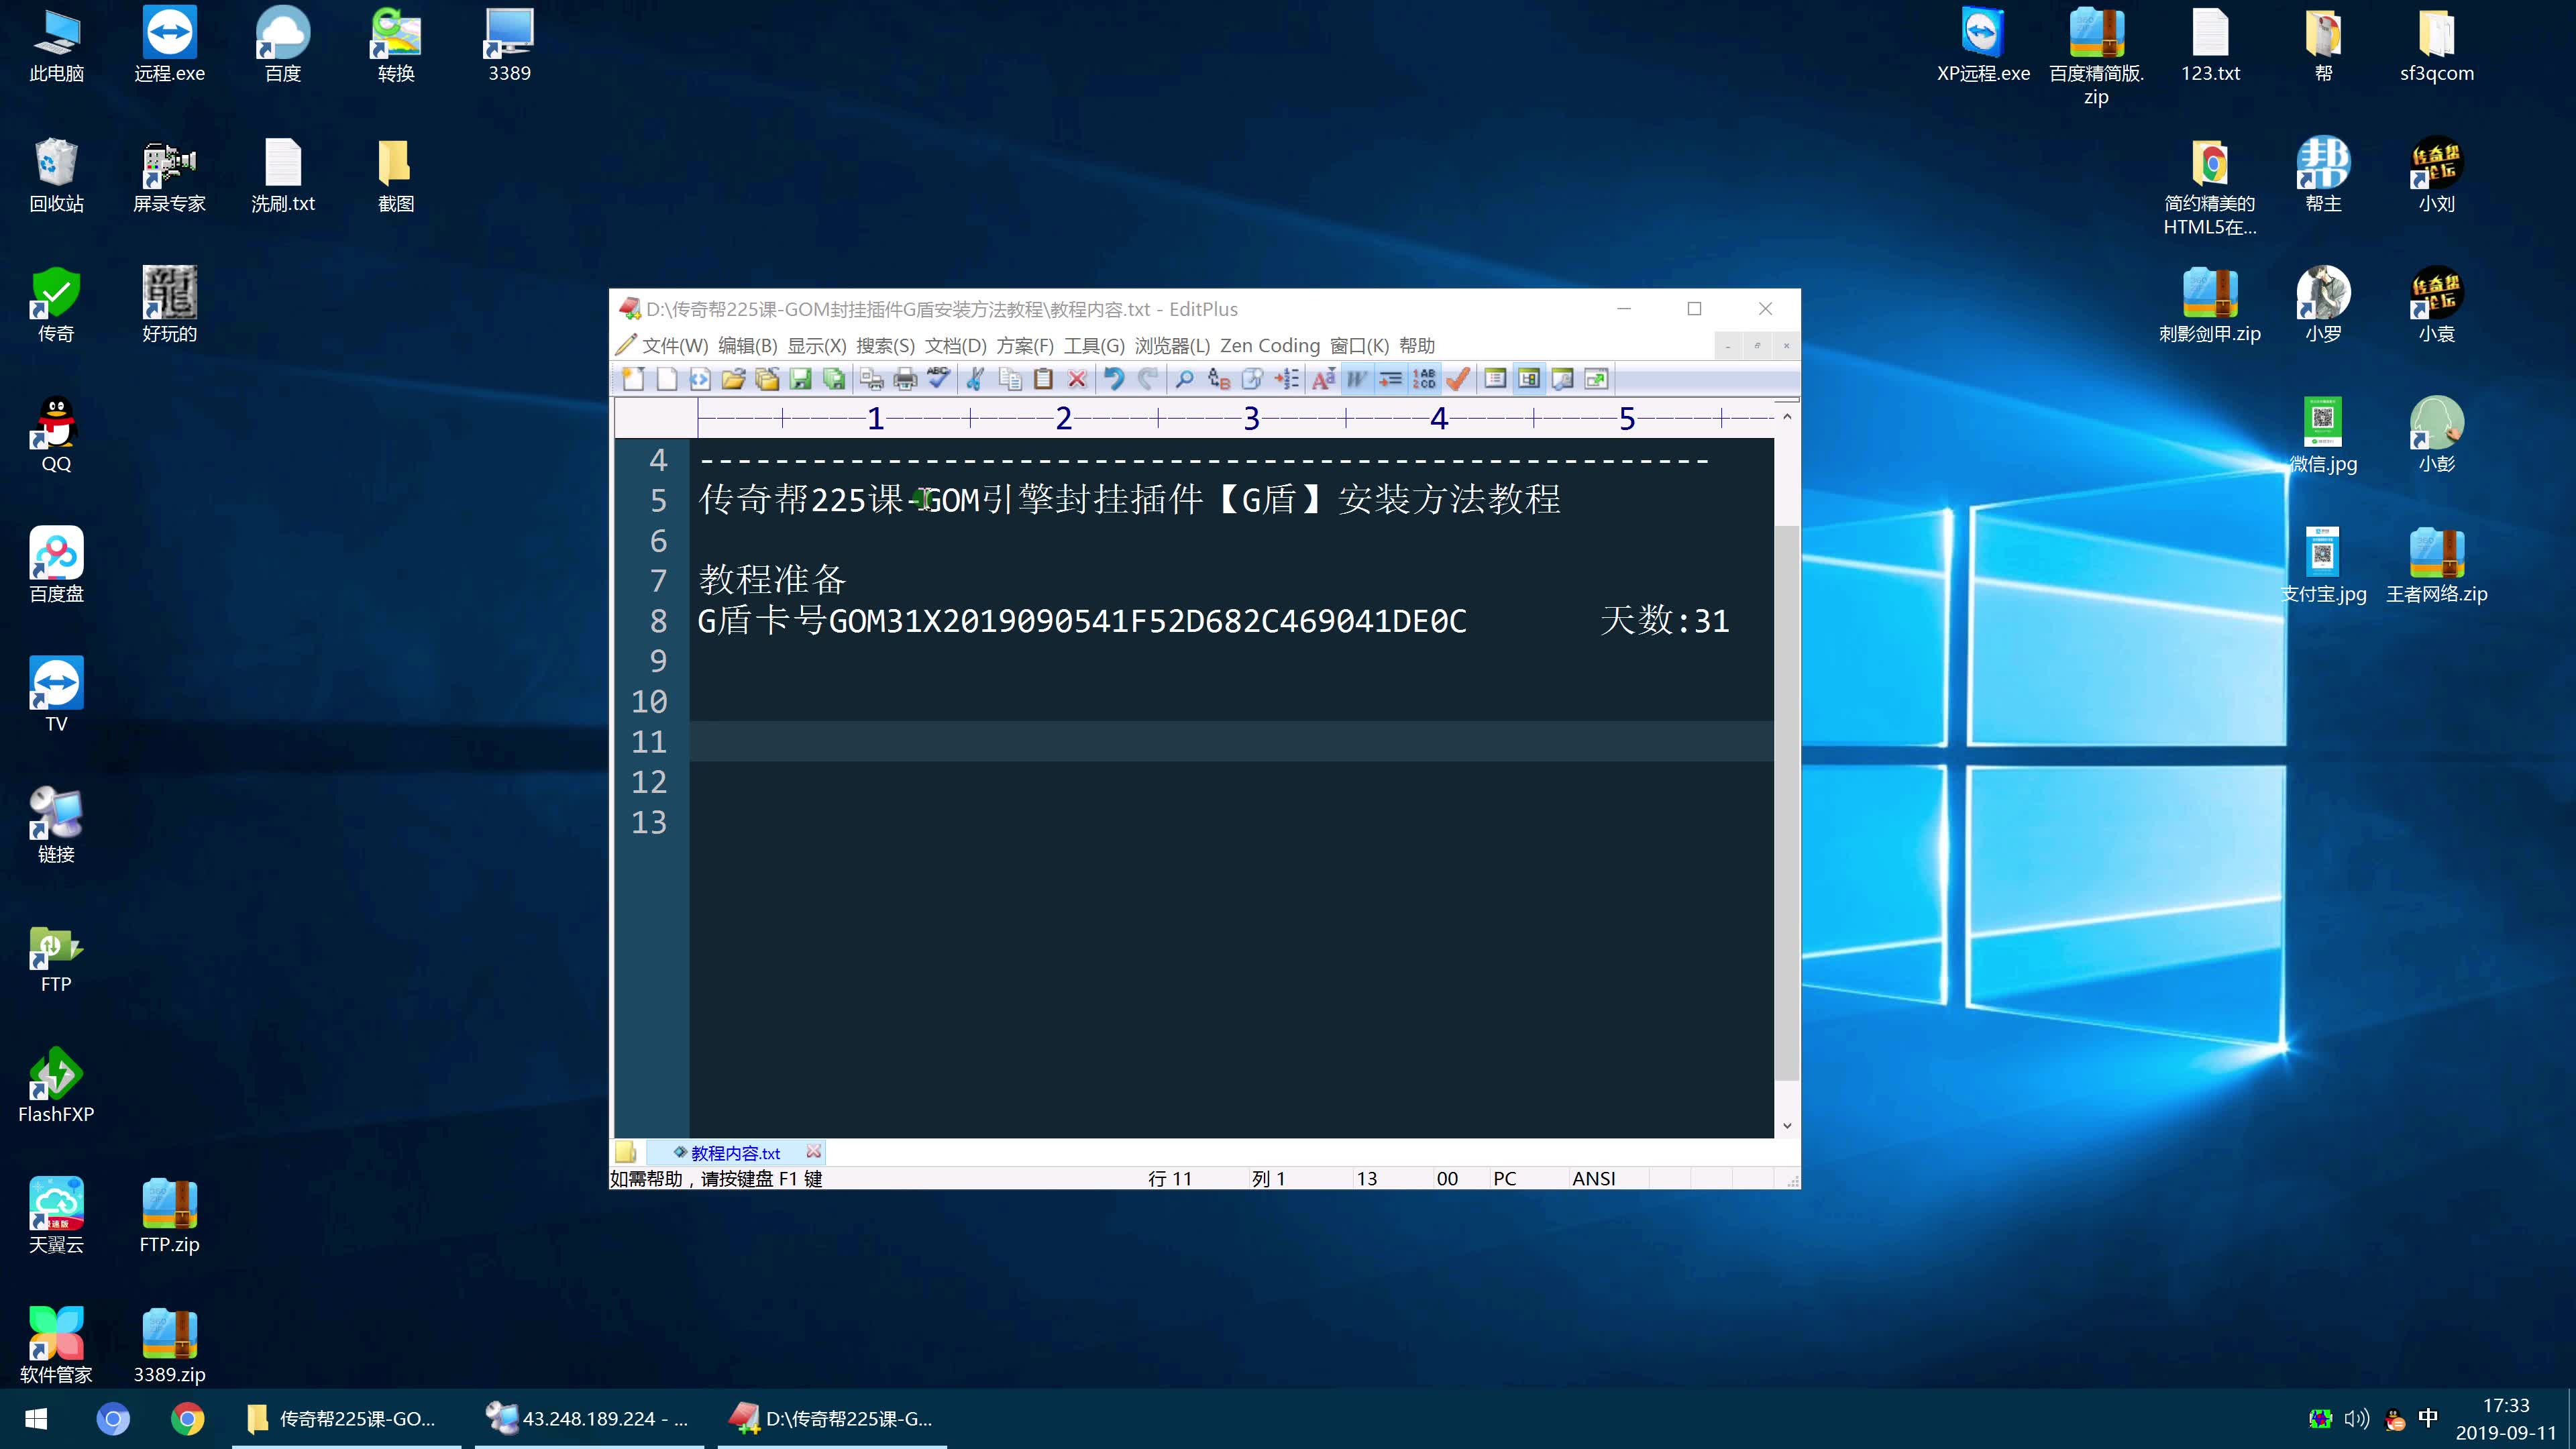
Task: Click the folder icon beside the document tabs
Action: tap(626, 1153)
